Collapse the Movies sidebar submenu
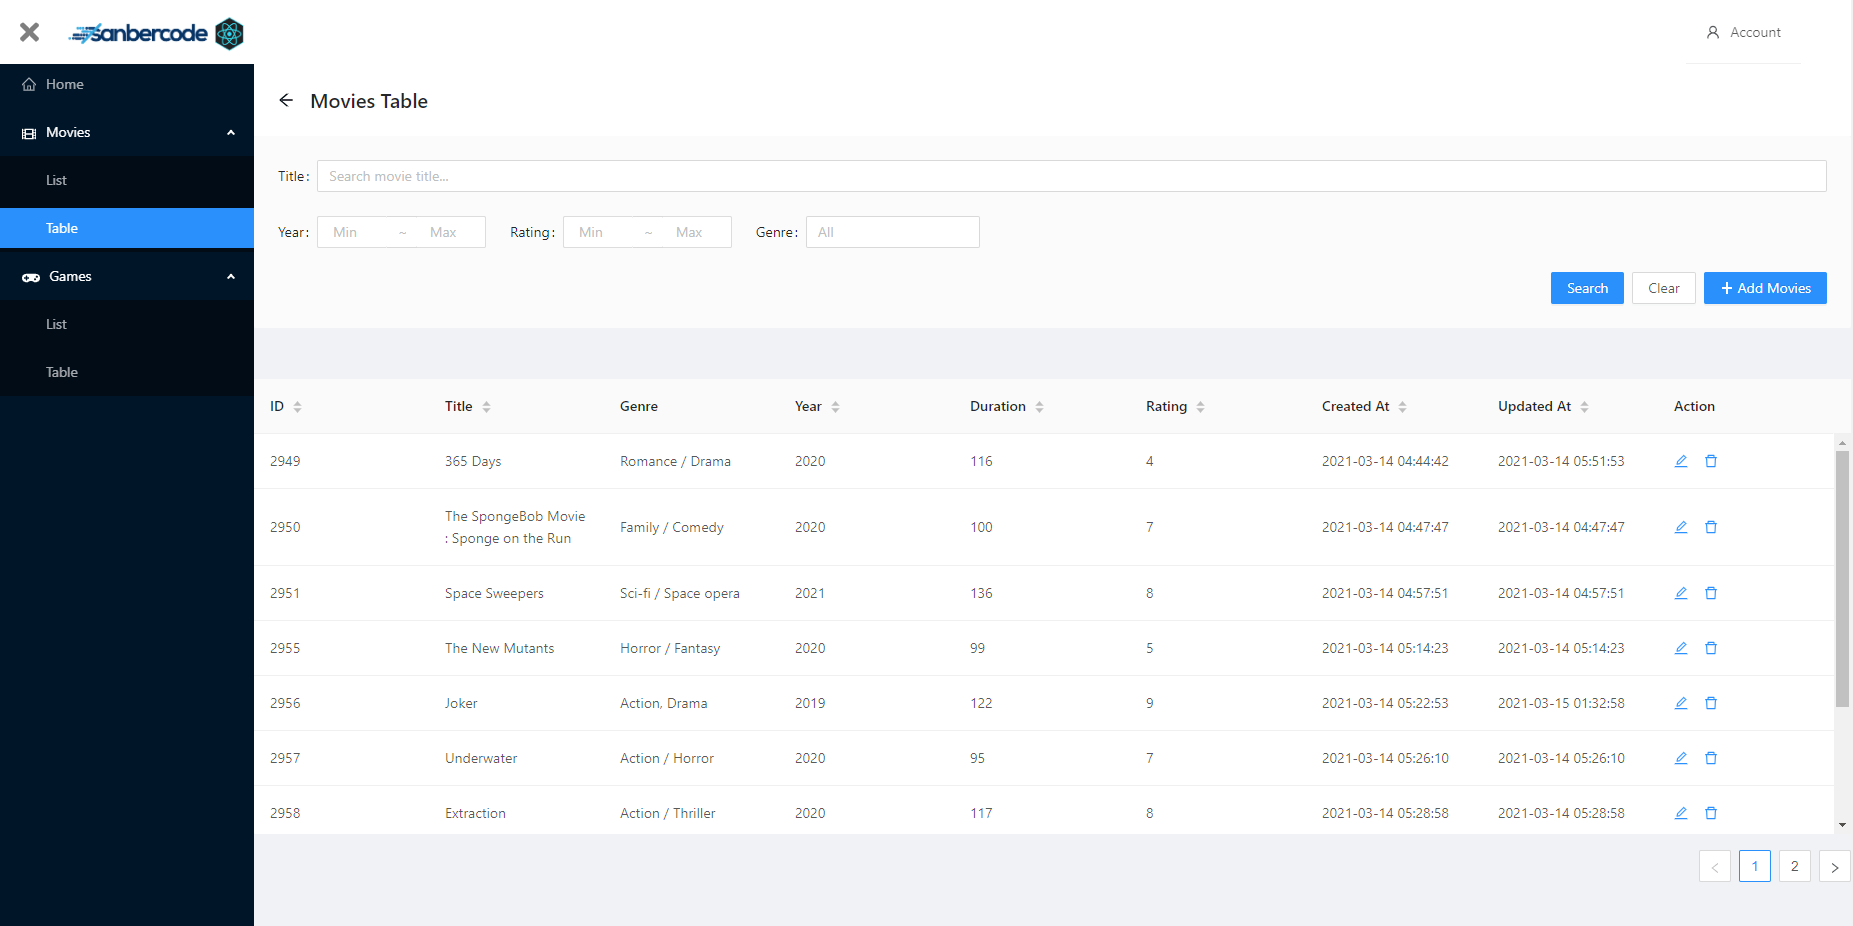Image resolution: width=1853 pixels, height=926 pixels. [x=127, y=132]
